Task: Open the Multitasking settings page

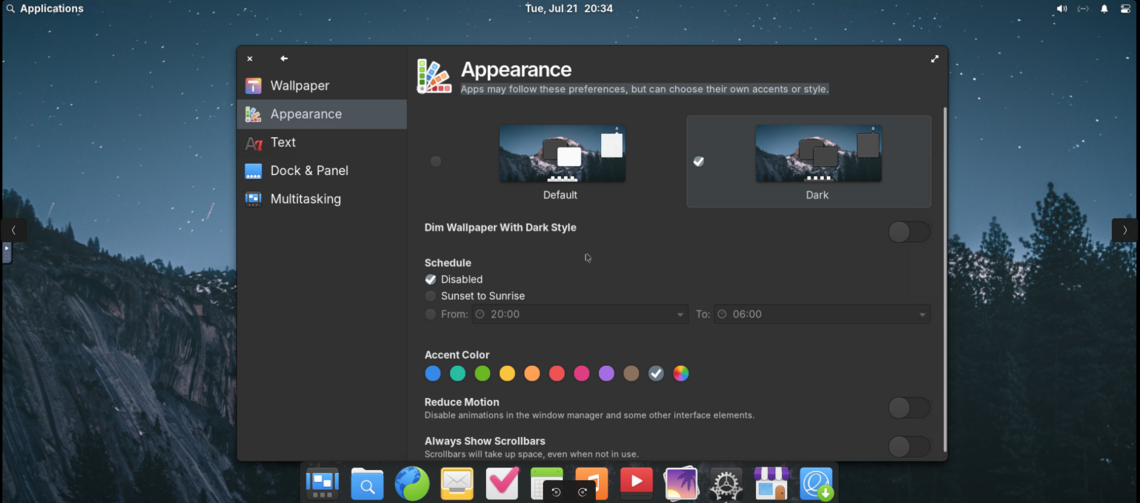Action: click(321, 199)
